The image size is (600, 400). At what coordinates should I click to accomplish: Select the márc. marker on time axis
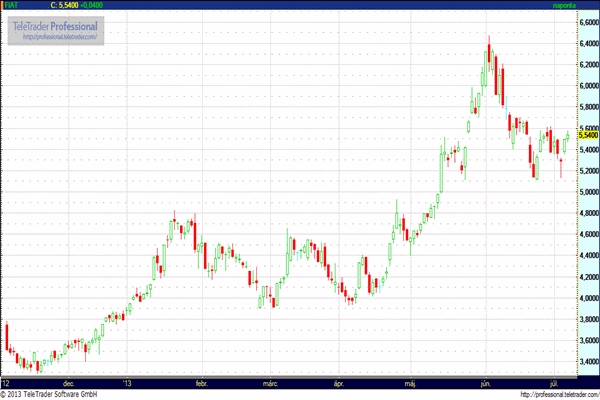pos(270,382)
